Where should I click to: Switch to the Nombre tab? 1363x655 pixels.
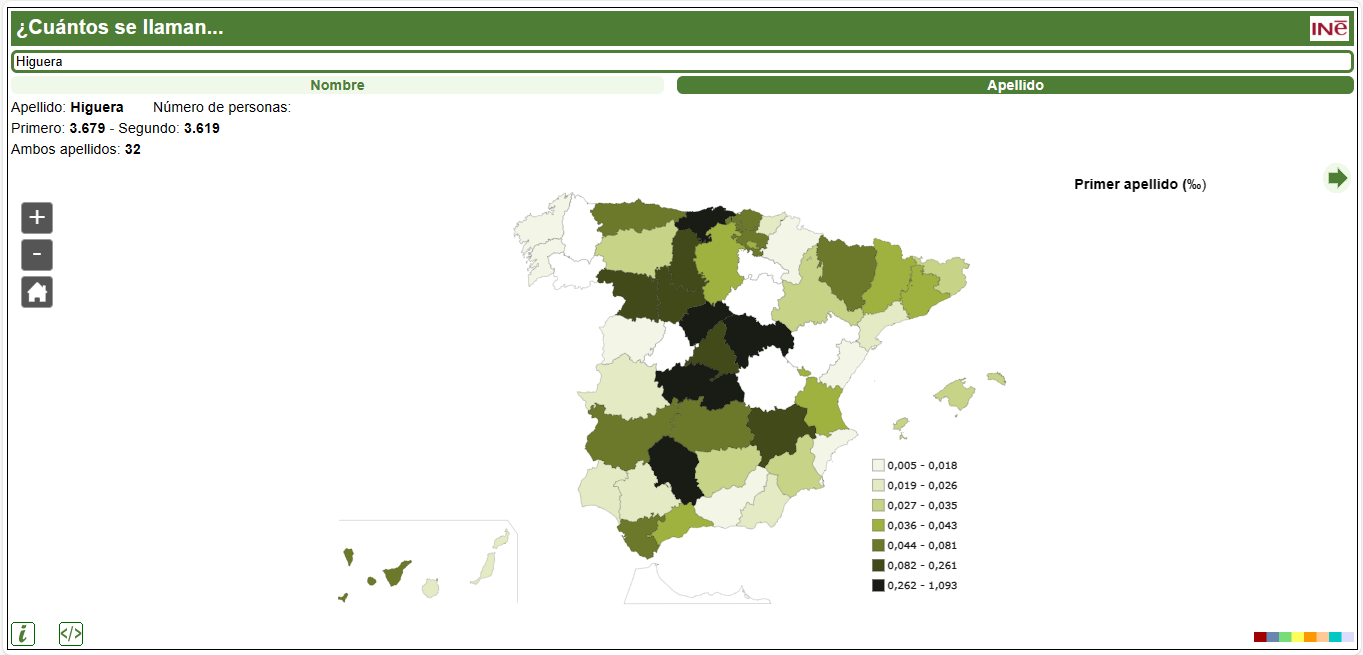point(337,85)
